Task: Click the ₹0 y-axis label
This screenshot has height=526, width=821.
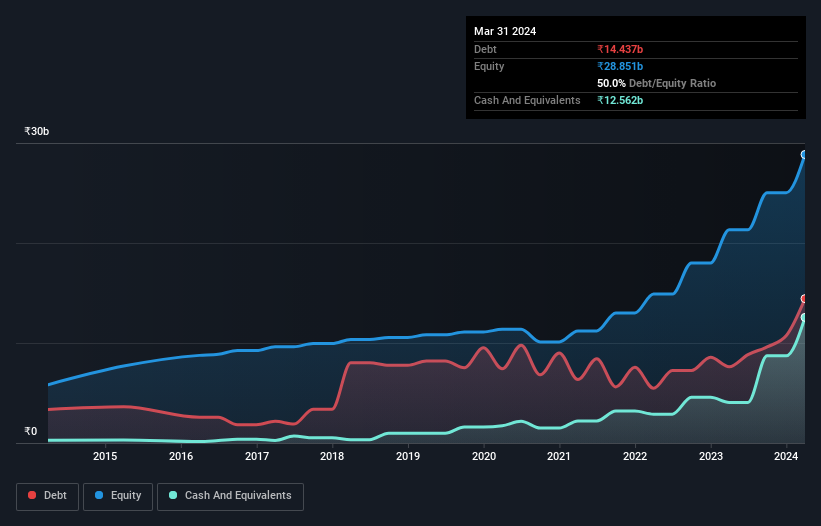Action: tap(31, 431)
